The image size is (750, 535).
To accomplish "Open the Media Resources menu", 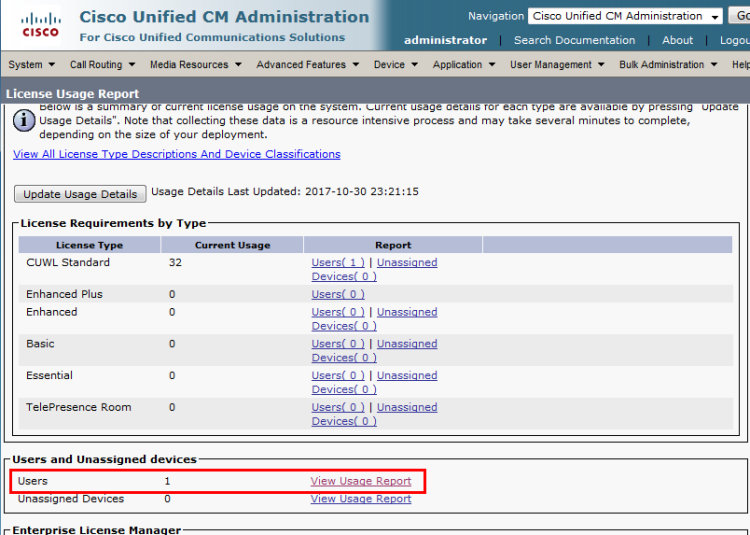I will pos(196,65).
